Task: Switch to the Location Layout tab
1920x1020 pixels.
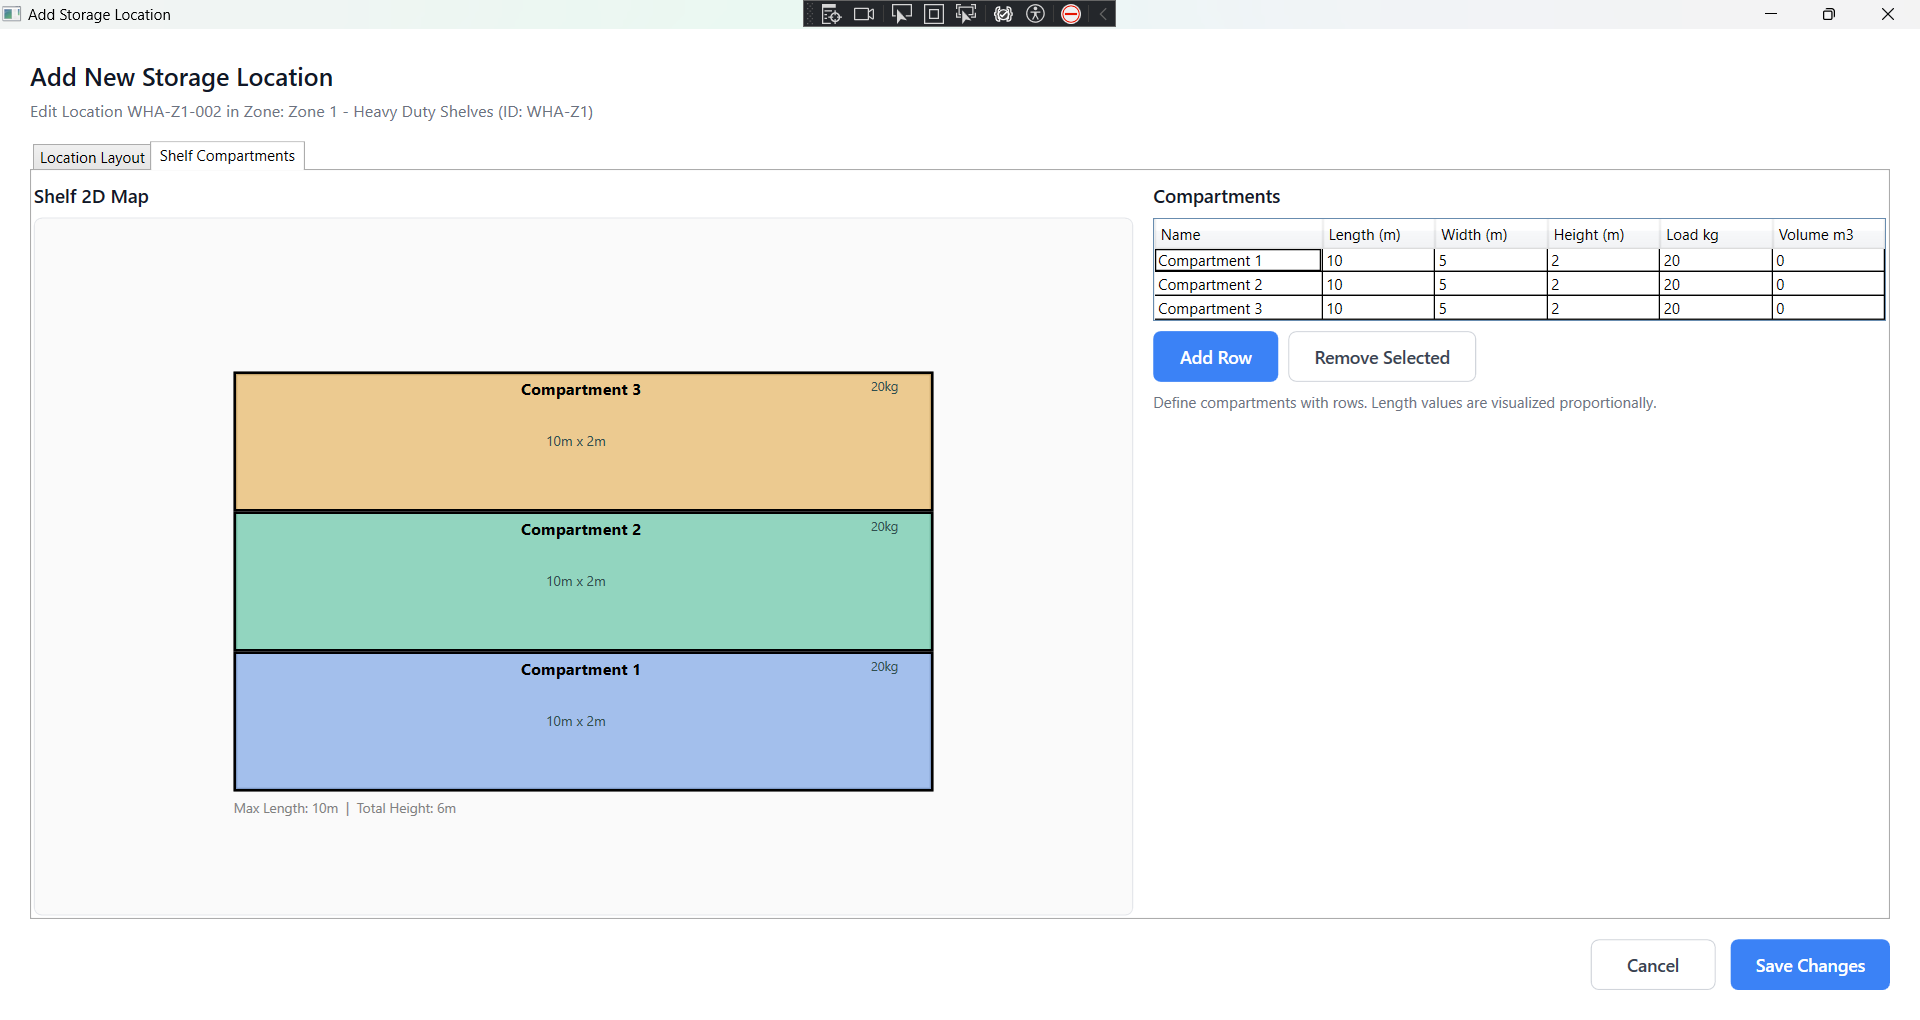Action: pyautogui.click(x=92, y=158)
